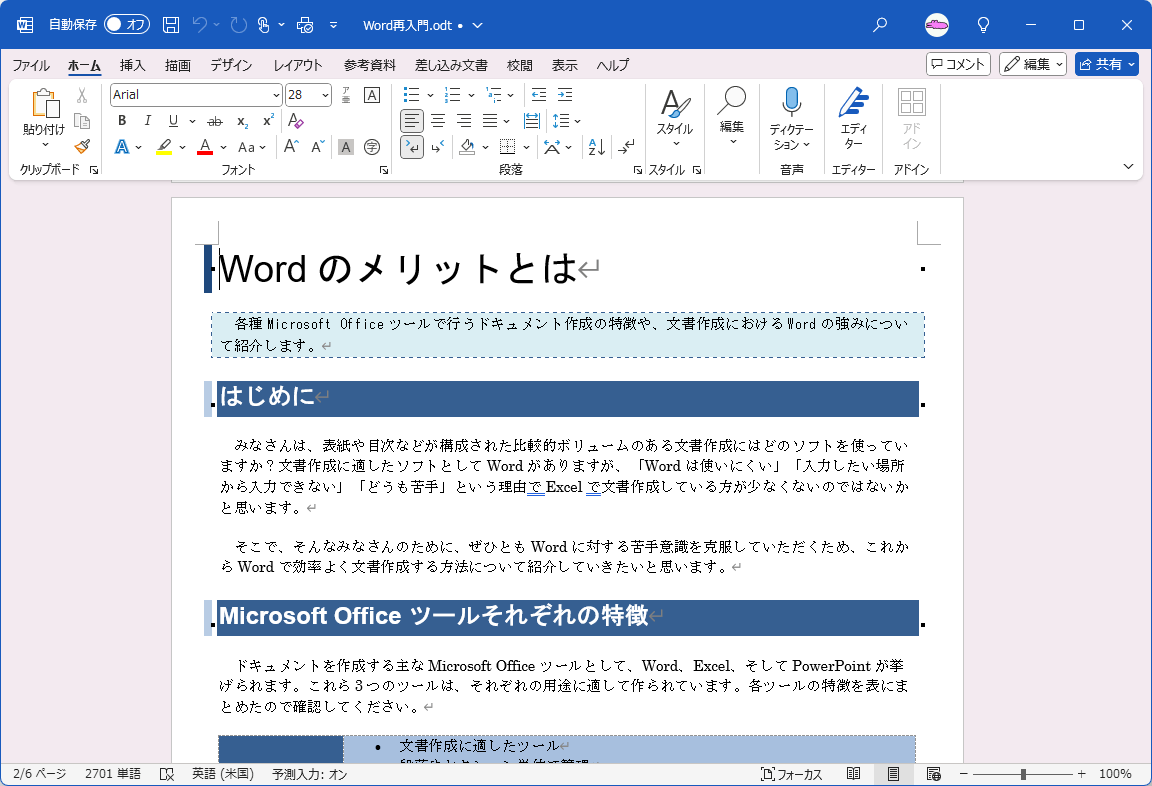Click the enclosed character (字) icon
This screenshot has width=1152, height=786.
[372, 147]
